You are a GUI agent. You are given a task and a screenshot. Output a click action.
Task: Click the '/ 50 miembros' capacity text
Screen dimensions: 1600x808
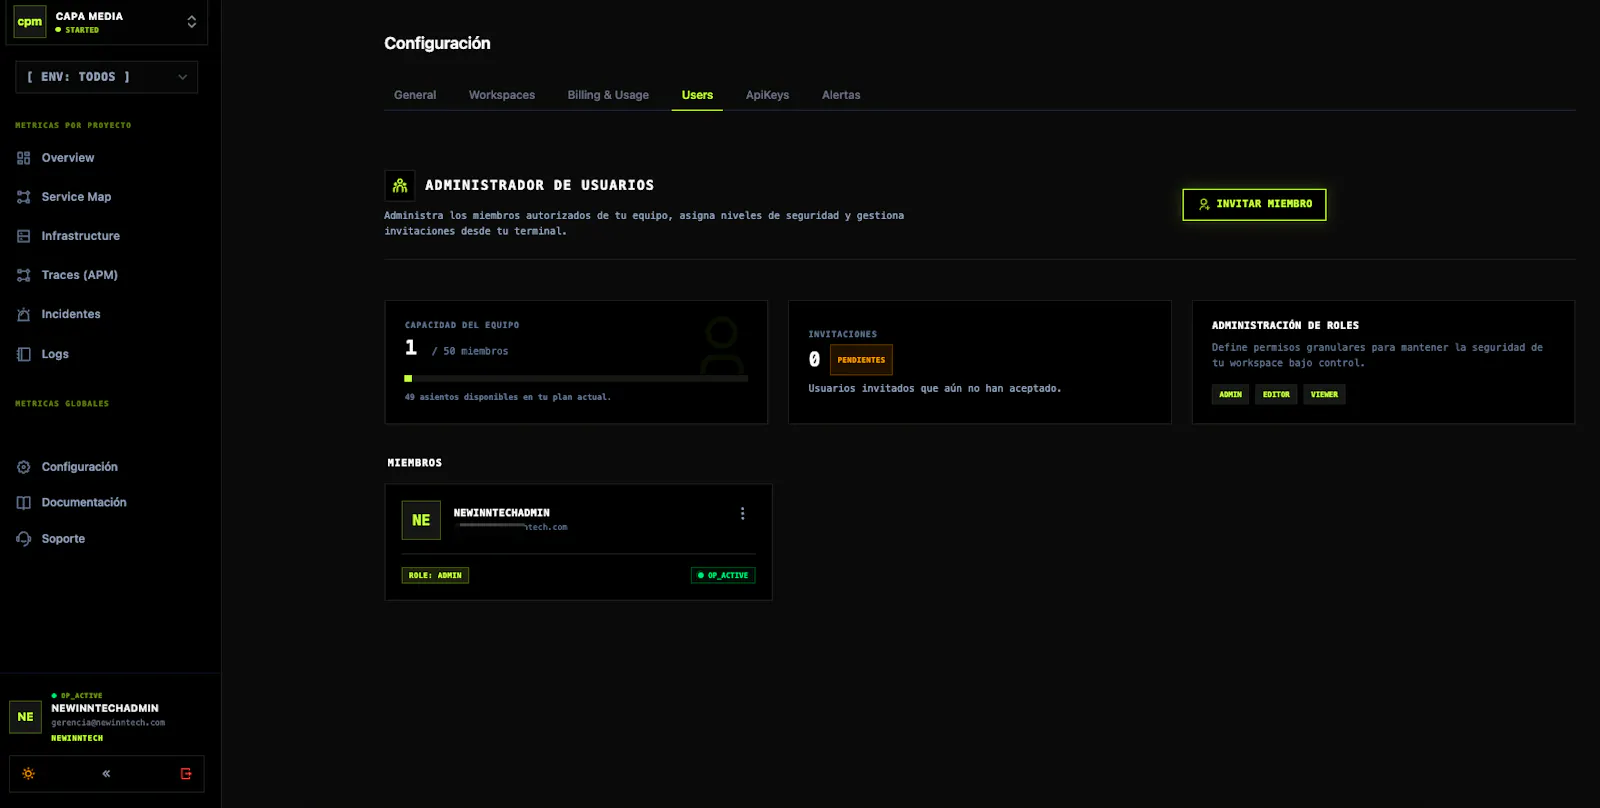470,351
